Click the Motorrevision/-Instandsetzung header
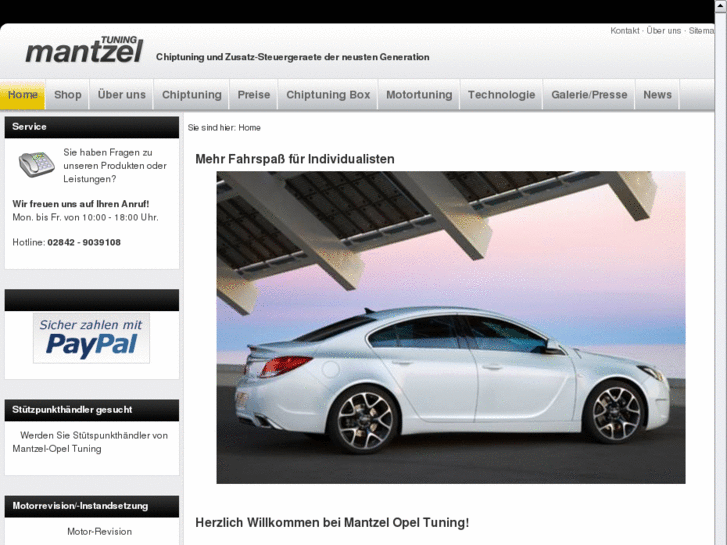This screenshot has height=545, width=727. tap(92, 507)
